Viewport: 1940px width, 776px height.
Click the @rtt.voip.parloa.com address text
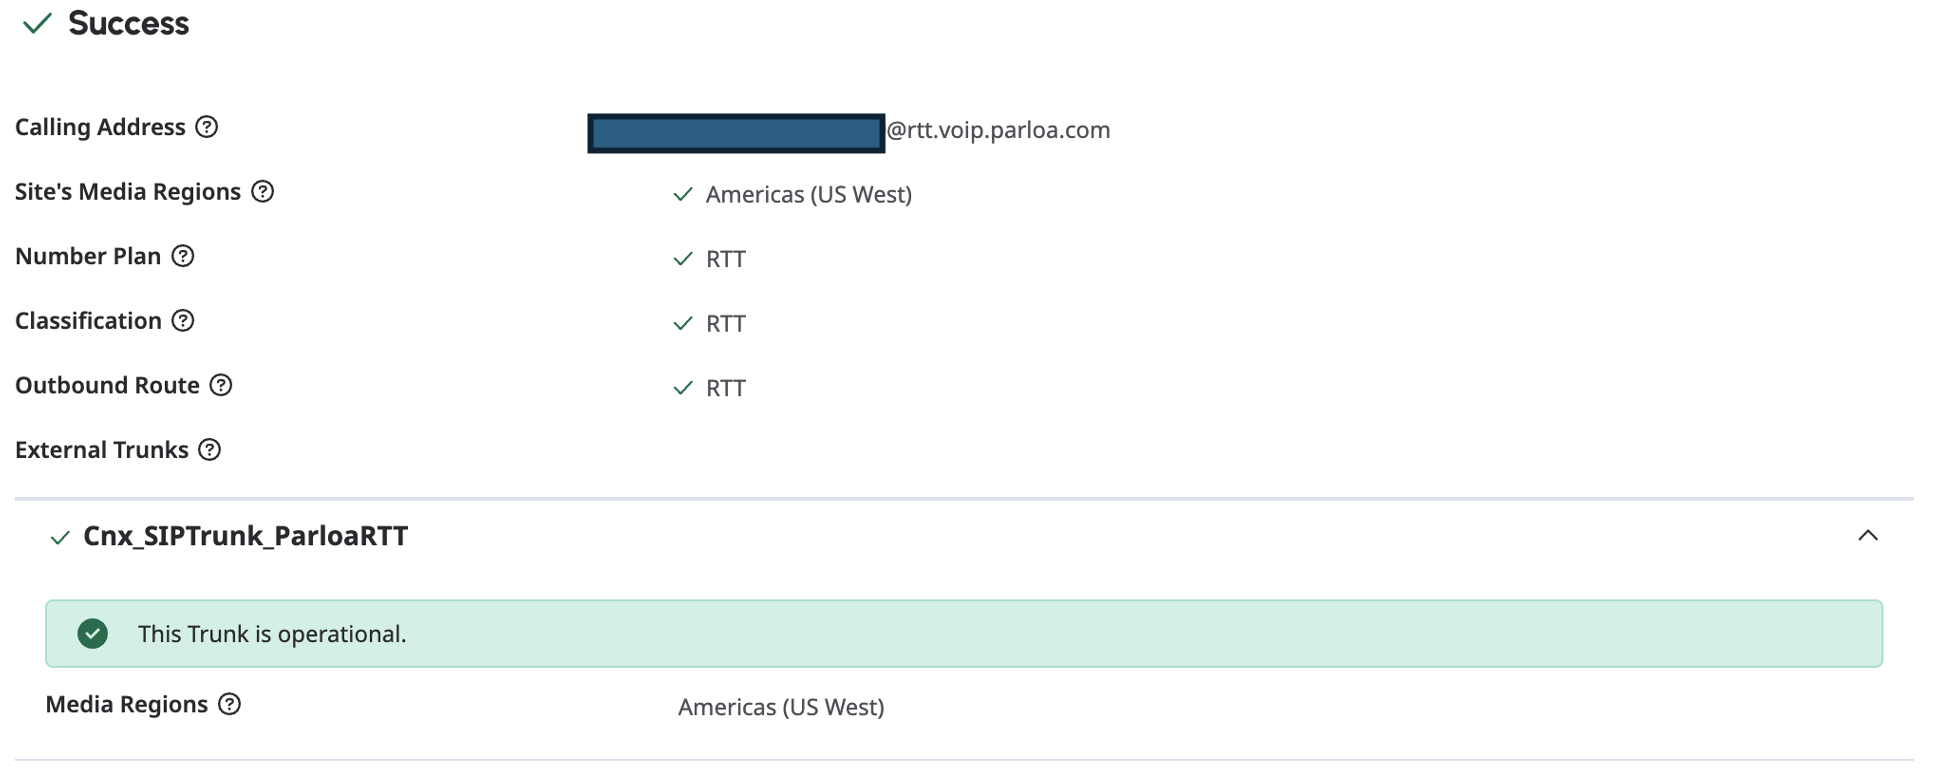(x=998, y=130)
